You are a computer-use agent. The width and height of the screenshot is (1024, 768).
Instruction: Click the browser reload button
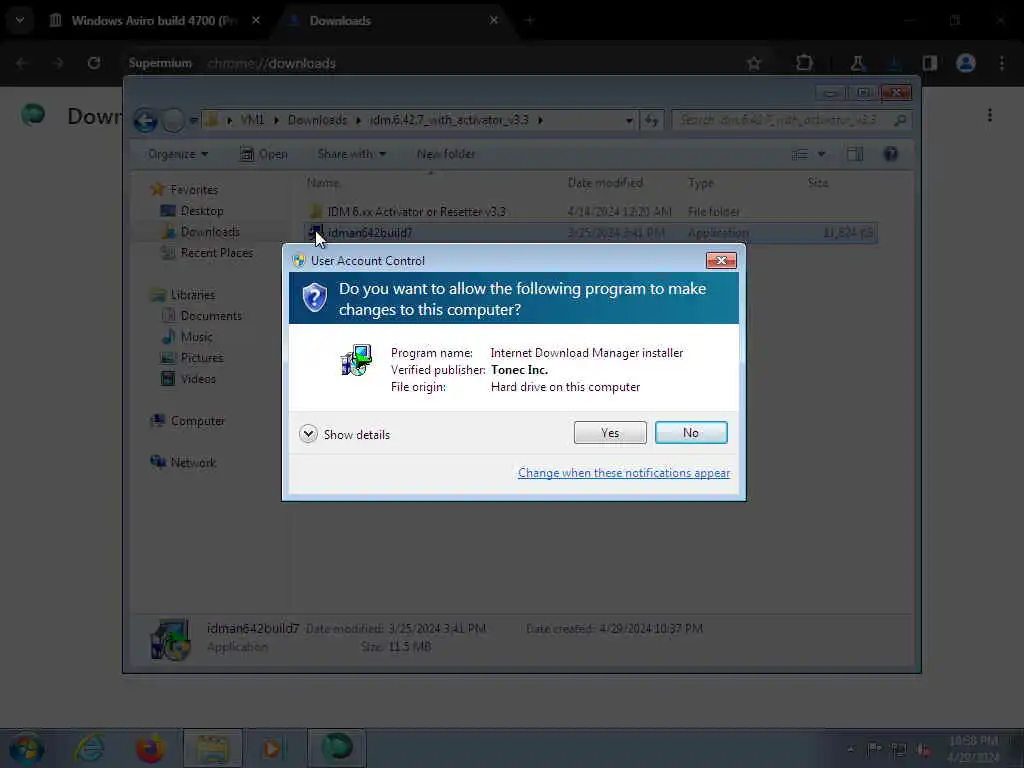94,63
